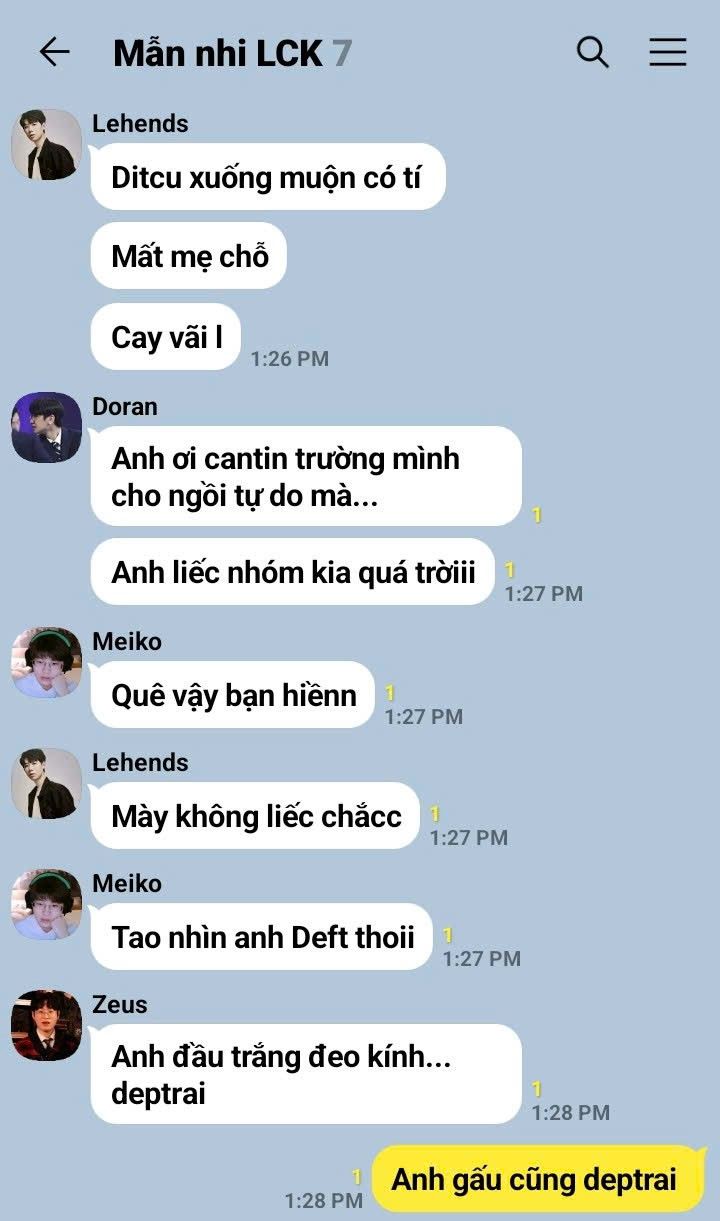Image resolution: width=720 pixels, height=1221 pixels.
Task: Tap Meiko's avatar beside "Quê vậy bạn hiềnn"
Action: tap(46, 663)
